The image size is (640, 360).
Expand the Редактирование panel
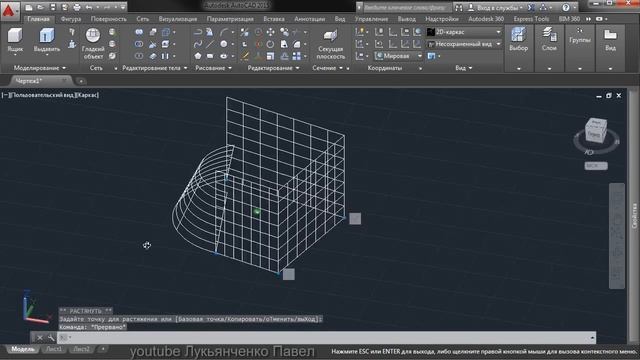pyautogui.click(x=273, y=68)
